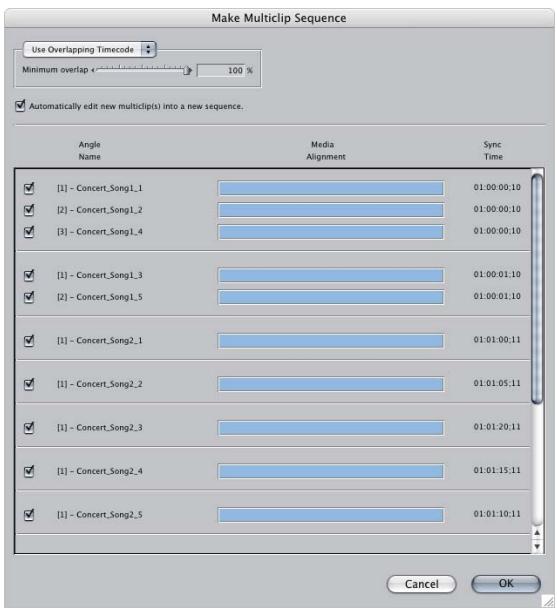Click the Media Alignment column header
Viewport: 557px width, 609px height.
click(325, 150)
